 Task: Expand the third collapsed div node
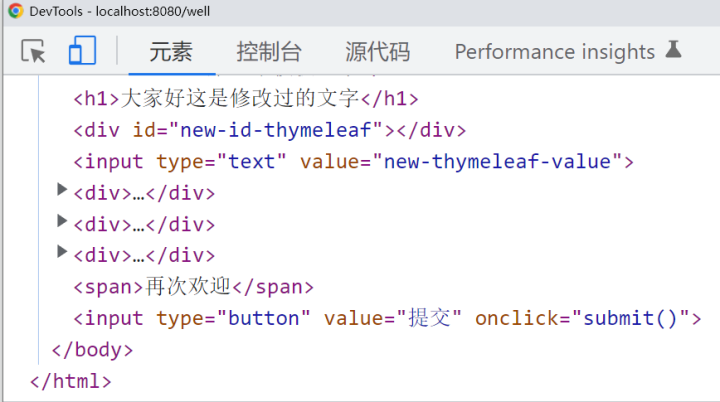[x=62, y=251]
